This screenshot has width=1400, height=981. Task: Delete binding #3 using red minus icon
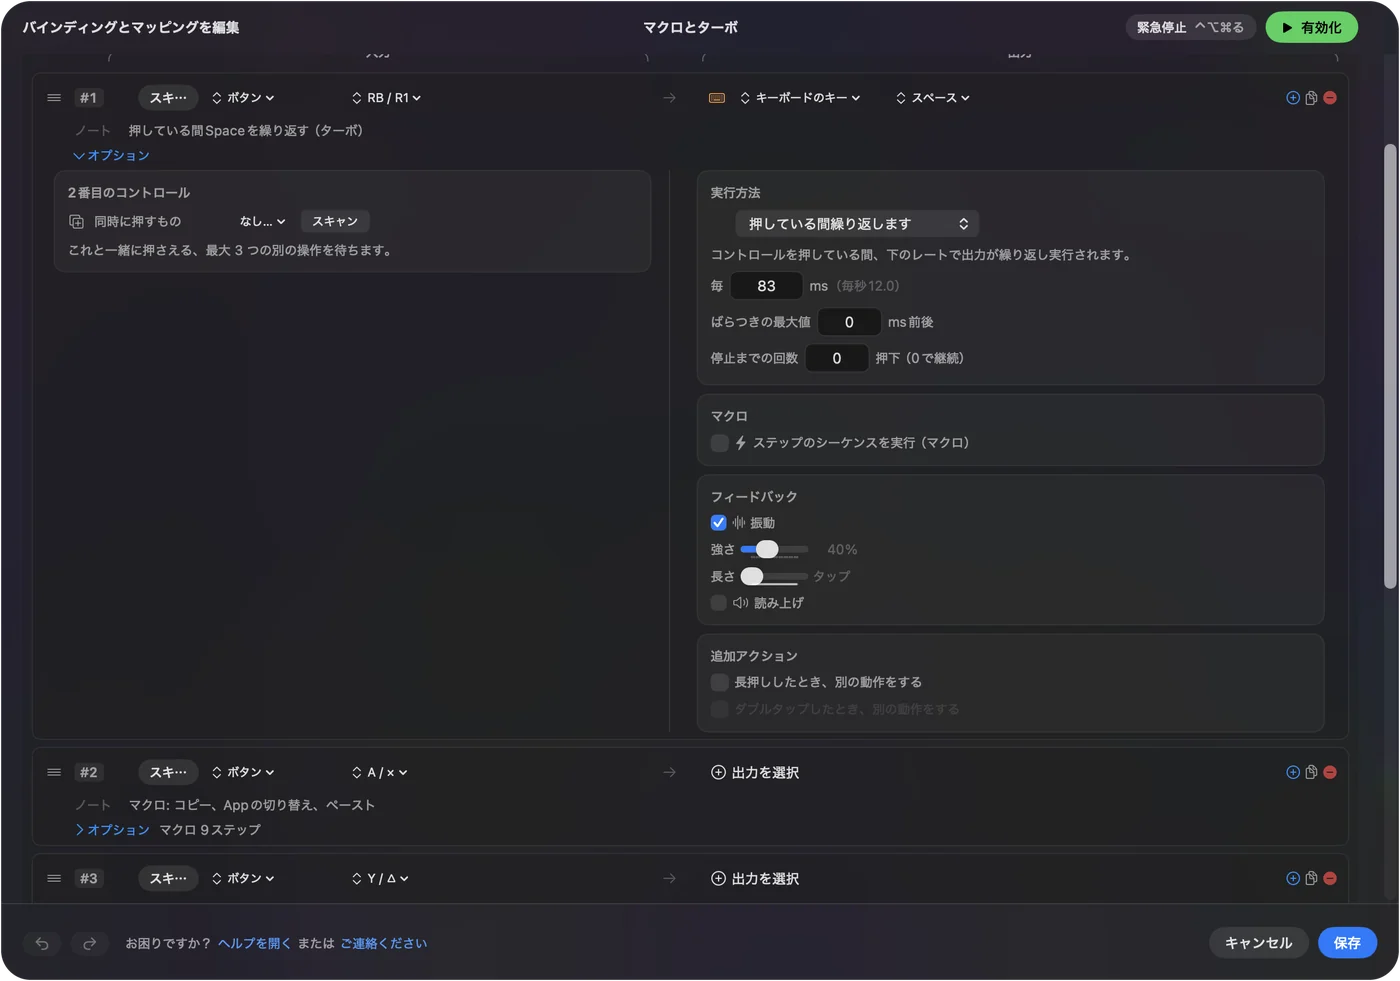pyautogui.click(x=1330, y=878)
